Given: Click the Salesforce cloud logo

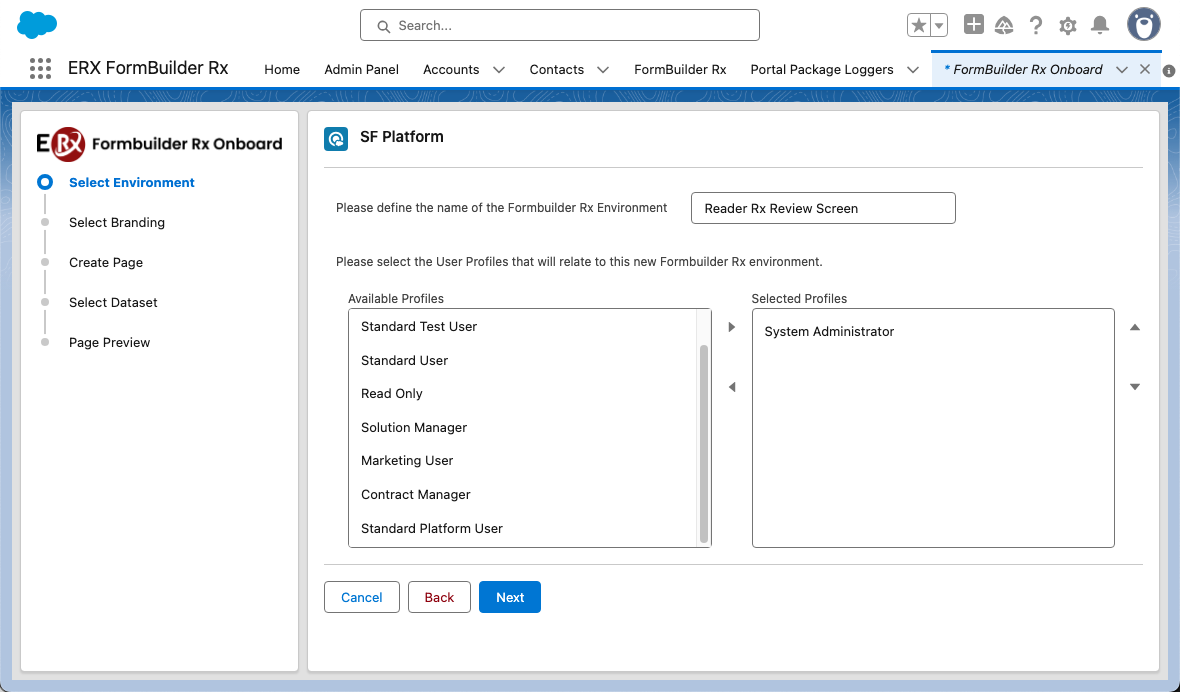Looking at the screenshot, I should pyautogui.click(x=37, y=25).
